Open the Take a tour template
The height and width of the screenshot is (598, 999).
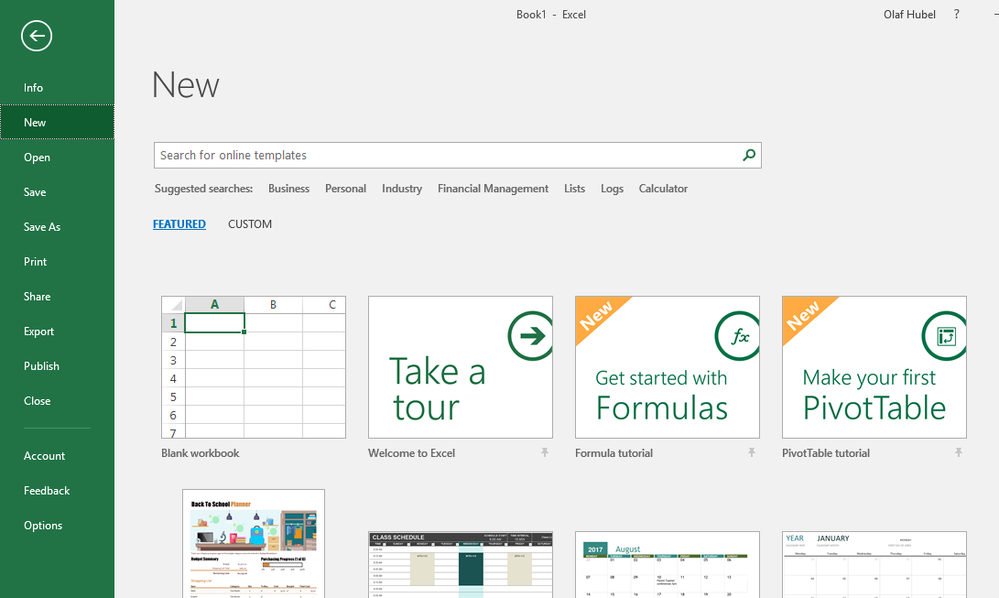(461, 367)
